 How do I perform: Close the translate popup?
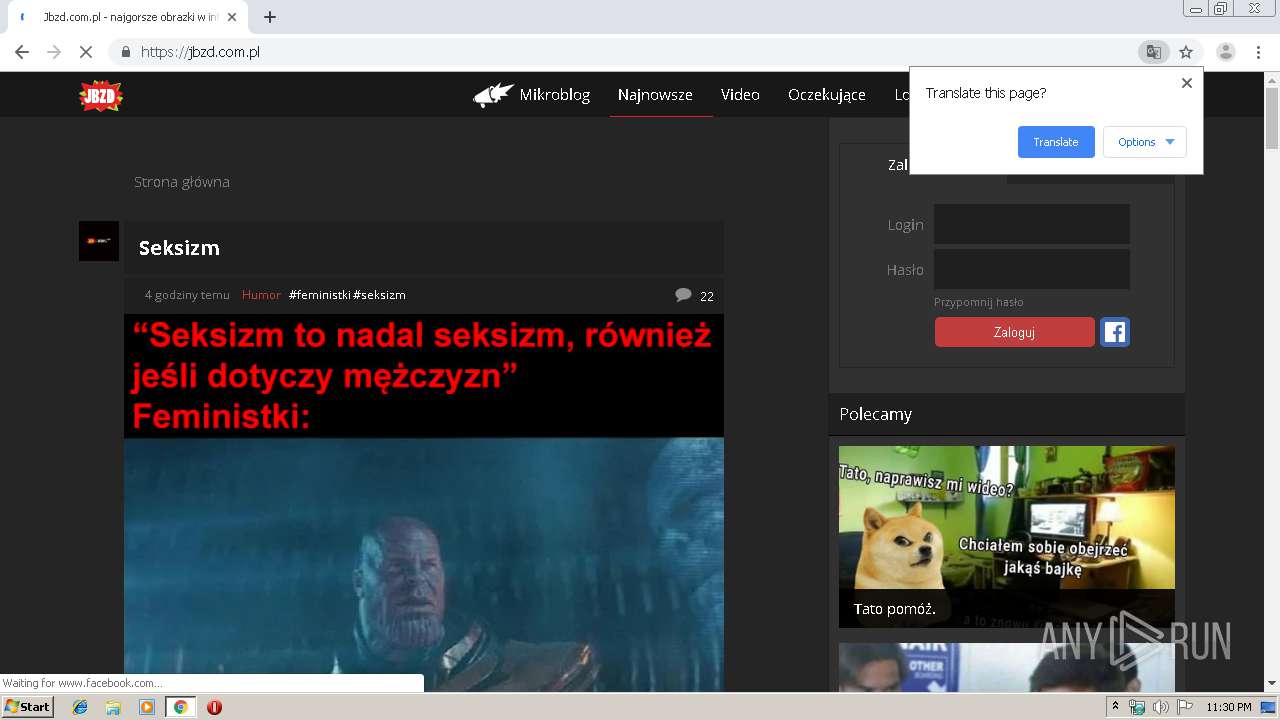point(1187,83)
